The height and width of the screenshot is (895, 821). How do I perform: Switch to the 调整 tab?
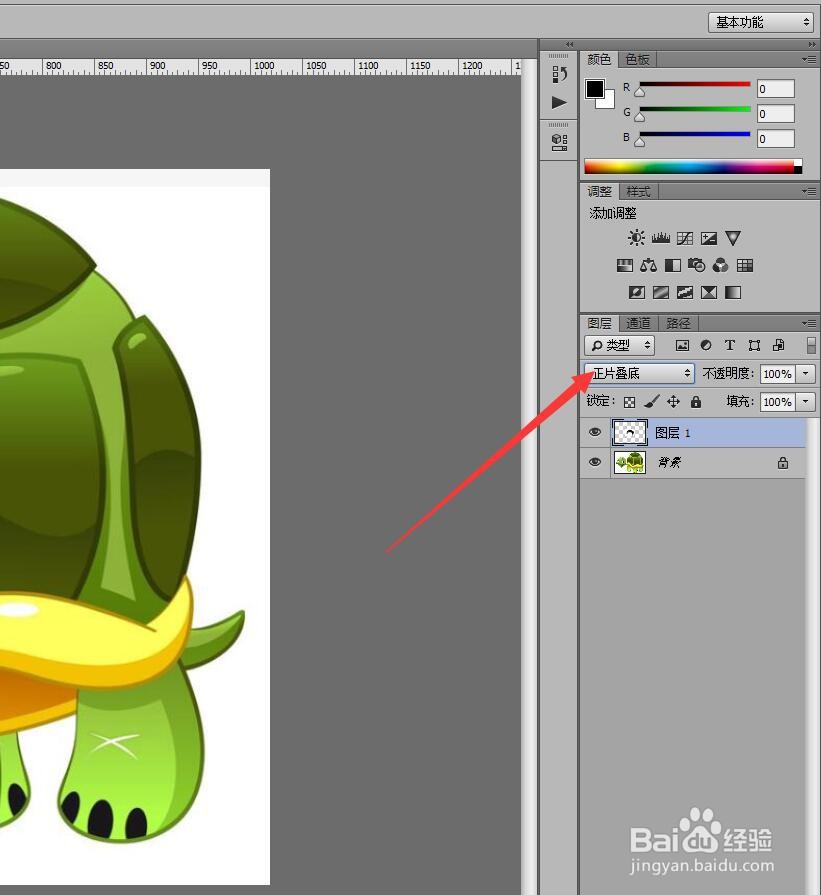[599, 192]
